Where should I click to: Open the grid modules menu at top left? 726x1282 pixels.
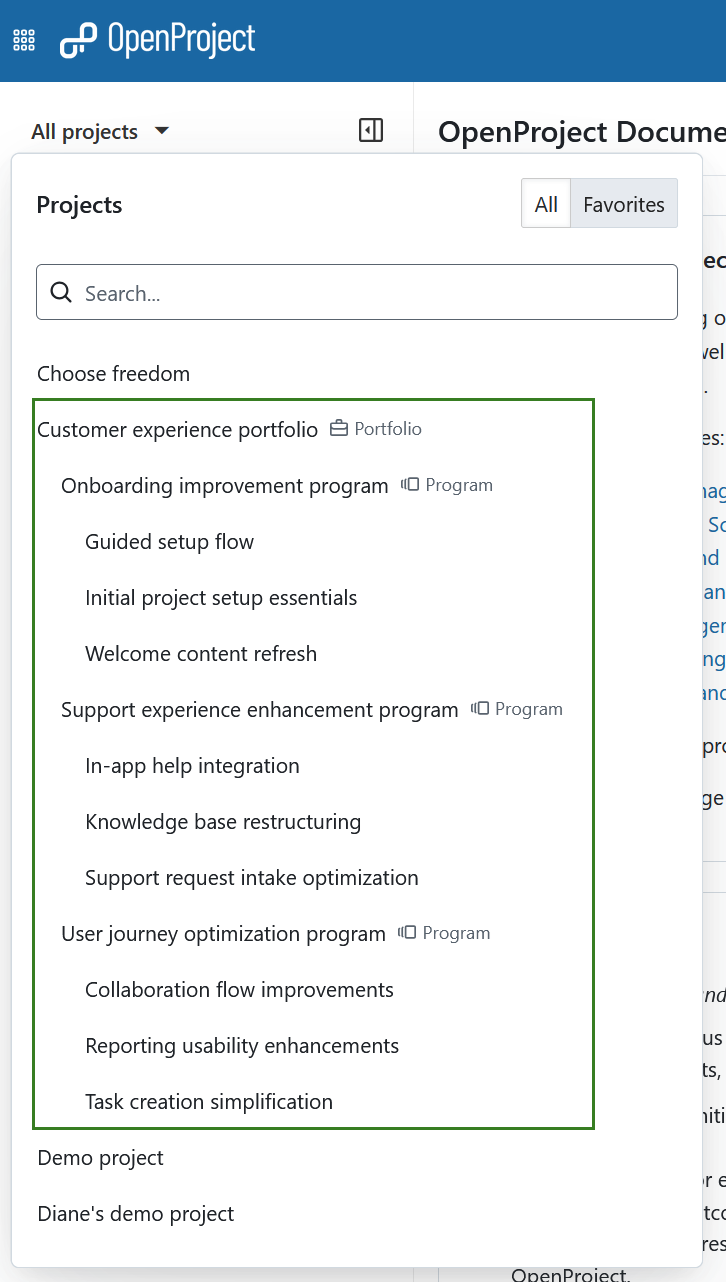24,39
